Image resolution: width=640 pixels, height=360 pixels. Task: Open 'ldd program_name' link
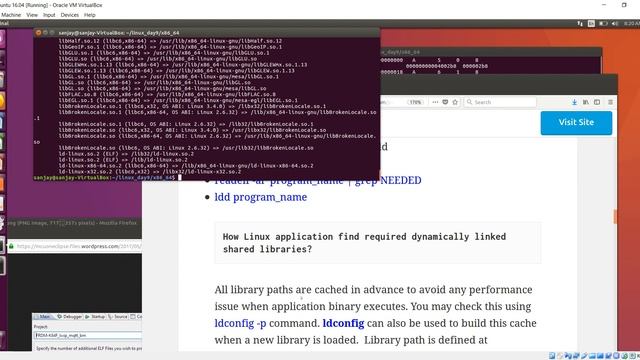(260, 197)
